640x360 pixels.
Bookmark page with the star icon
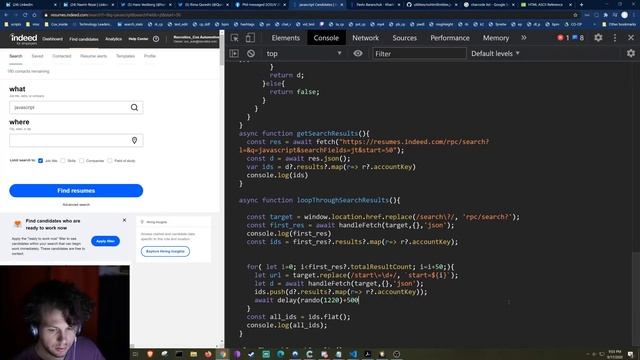[x=576, y=15]
